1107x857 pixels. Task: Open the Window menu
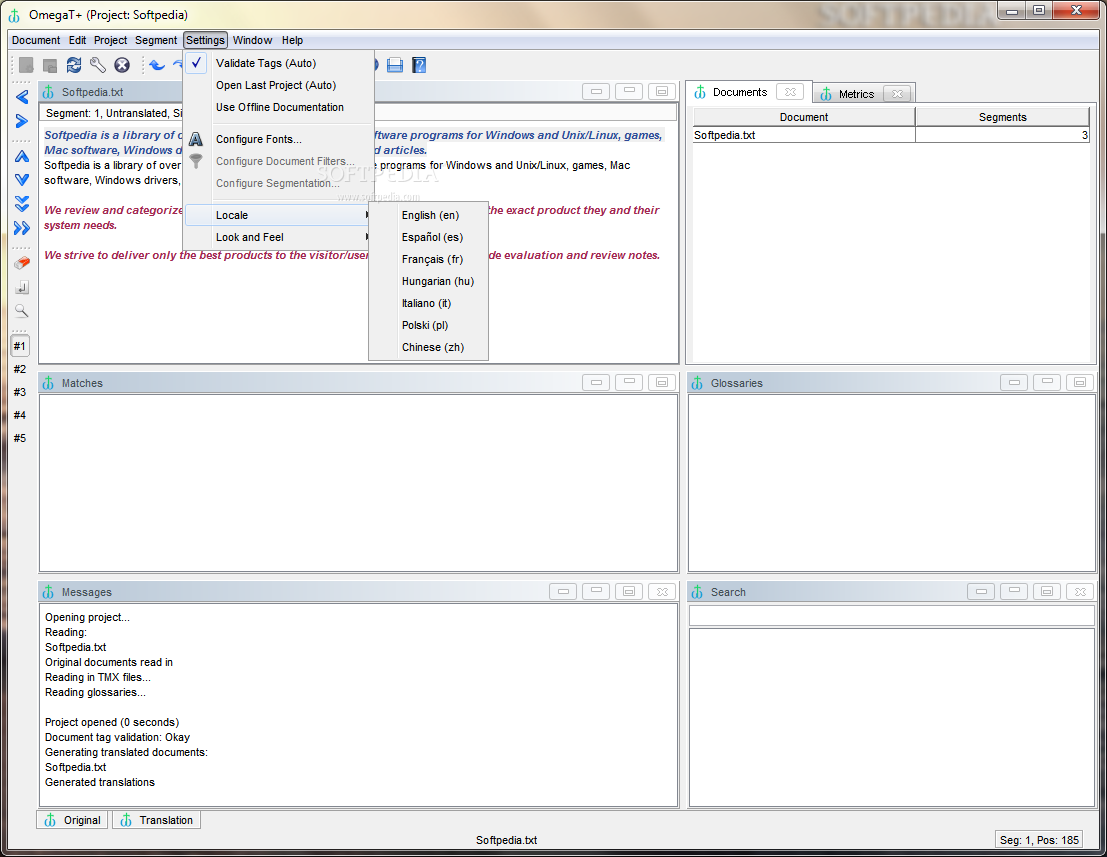point(252,40)
